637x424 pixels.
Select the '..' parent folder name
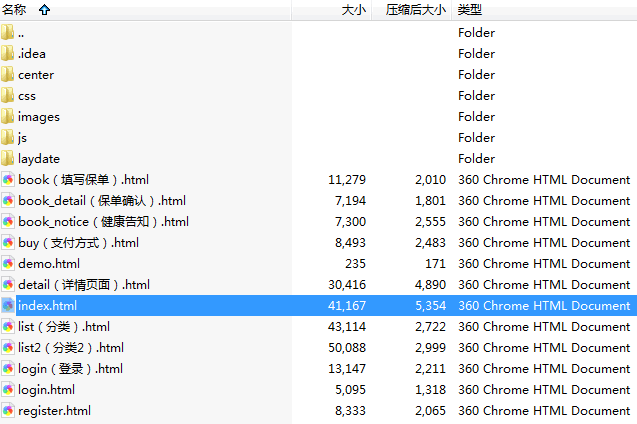[x=21, y=33]
